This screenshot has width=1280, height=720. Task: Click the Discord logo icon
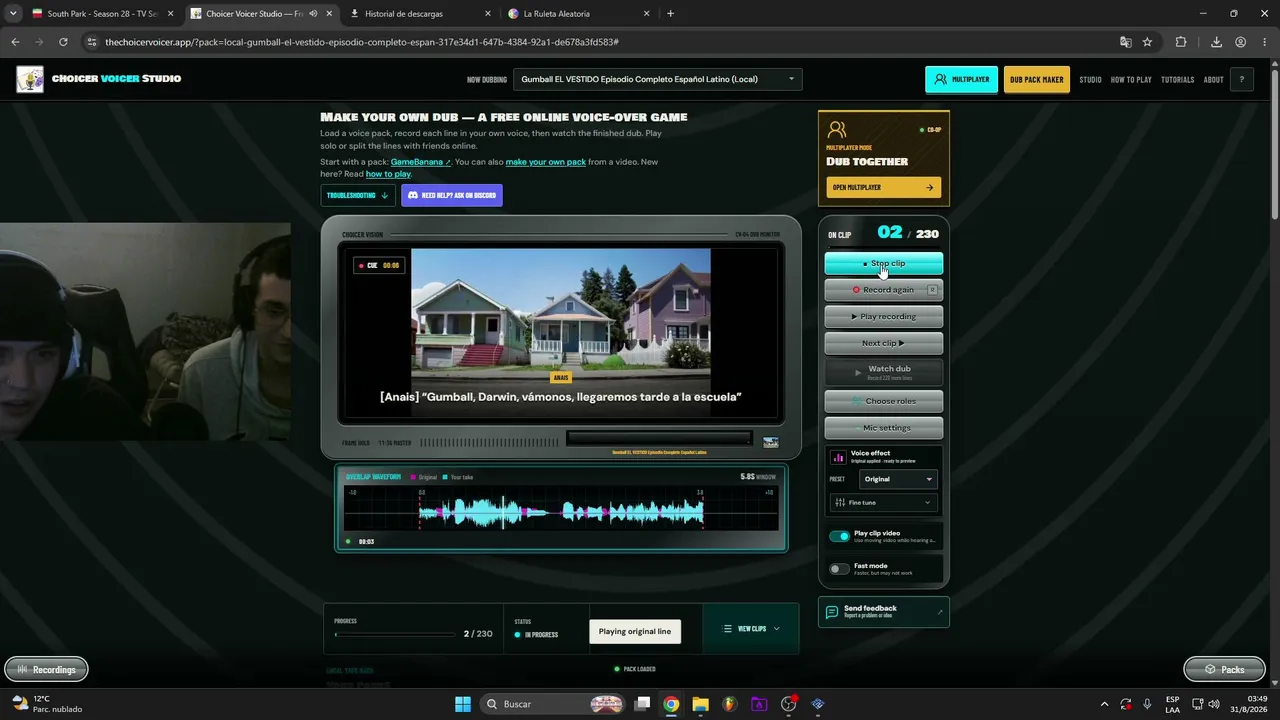[x=414, y=195]
